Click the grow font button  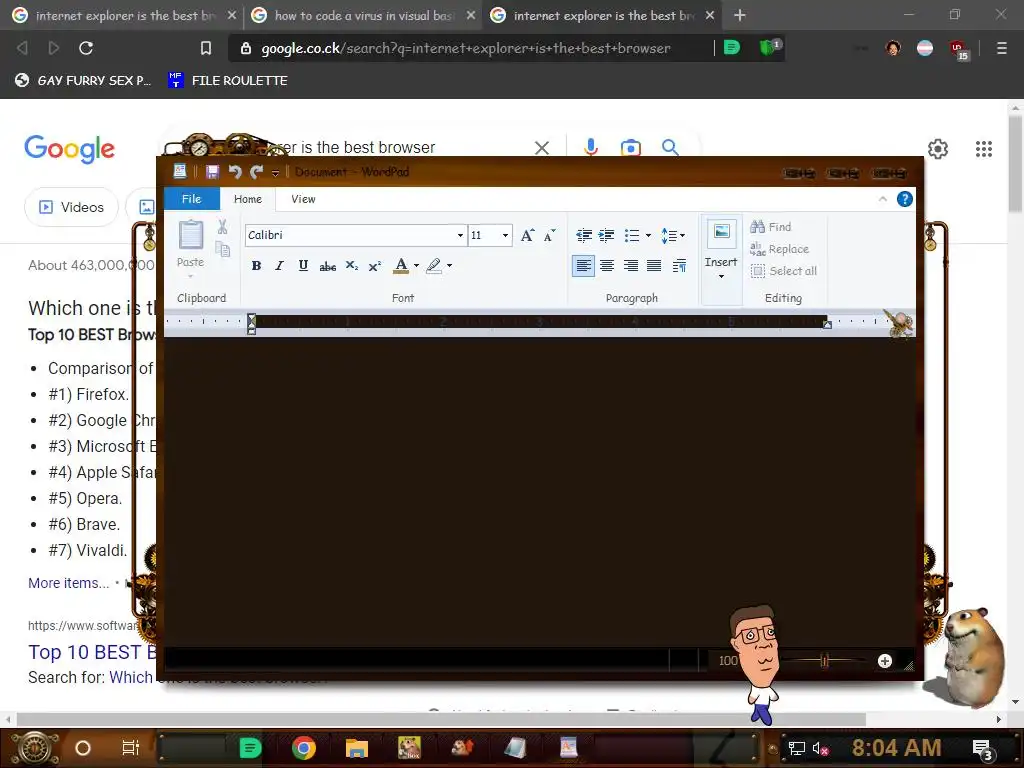click(527, 235)
